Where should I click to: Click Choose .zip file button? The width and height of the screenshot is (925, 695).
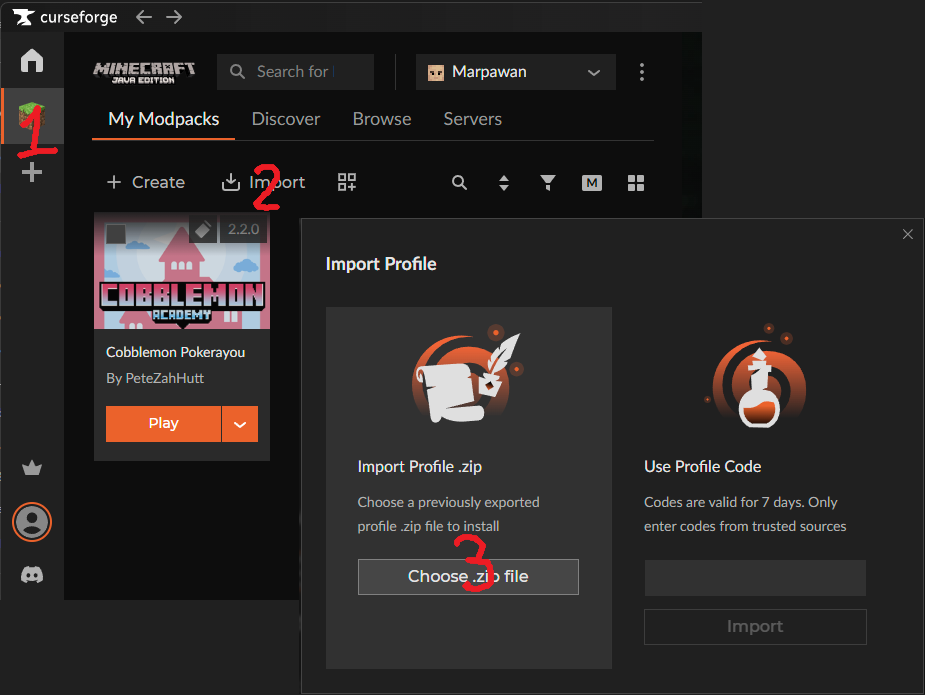[x=468, y=576]
